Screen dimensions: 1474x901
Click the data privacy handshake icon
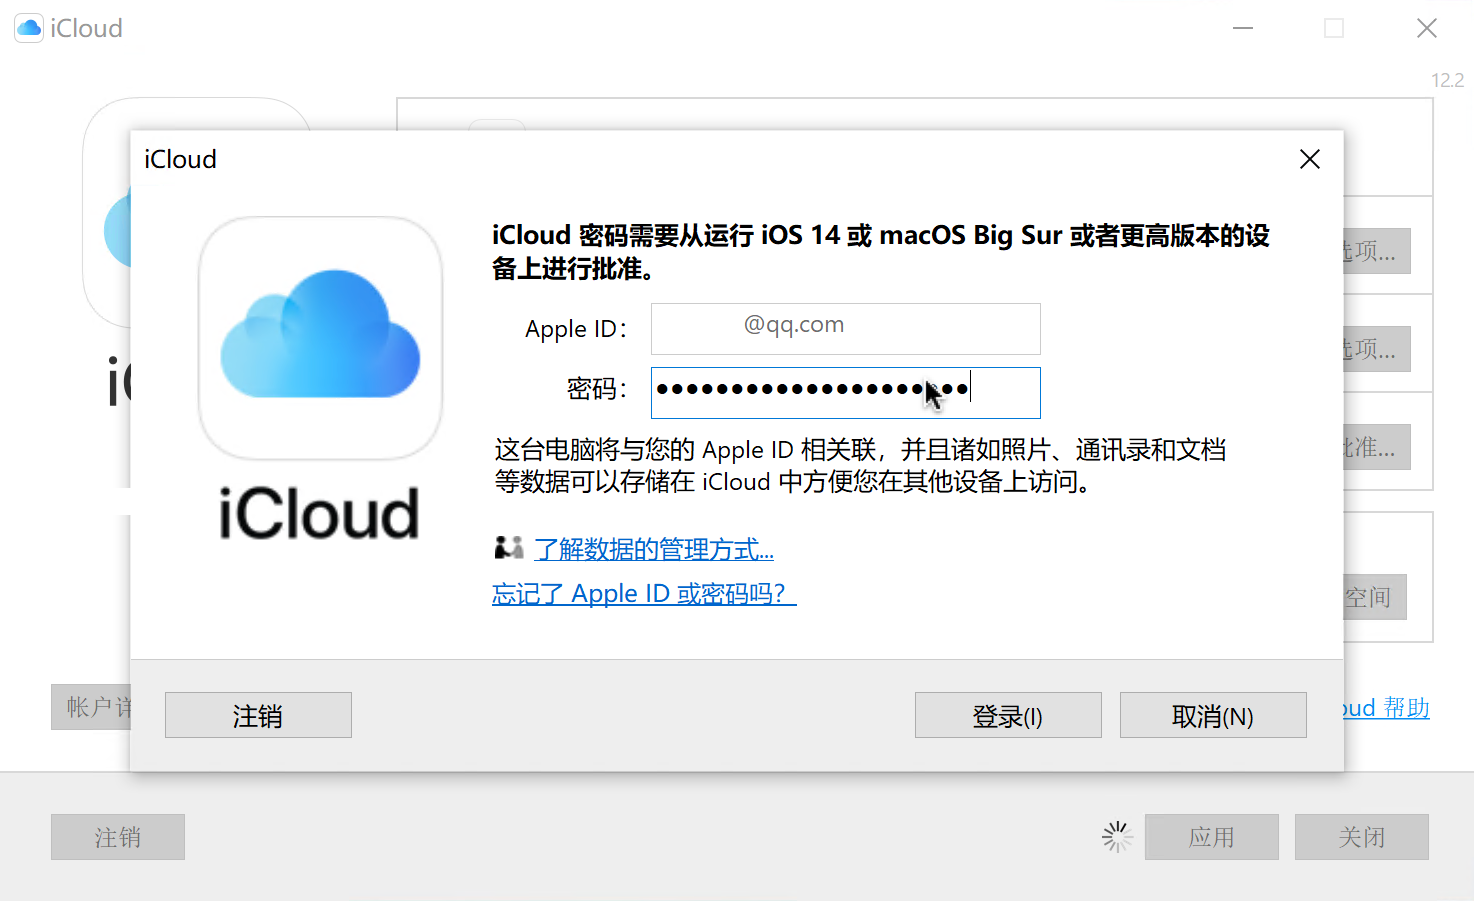pos(509,547)
